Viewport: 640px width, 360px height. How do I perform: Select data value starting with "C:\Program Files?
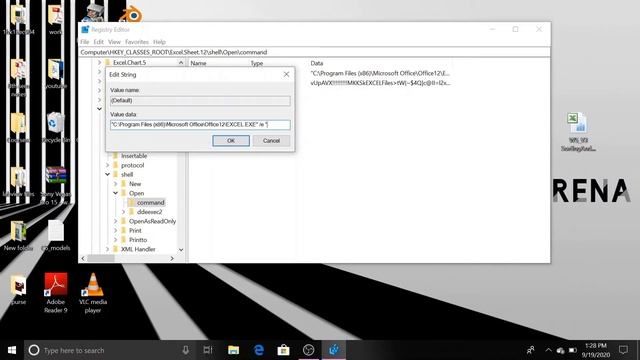pos(380,73)
